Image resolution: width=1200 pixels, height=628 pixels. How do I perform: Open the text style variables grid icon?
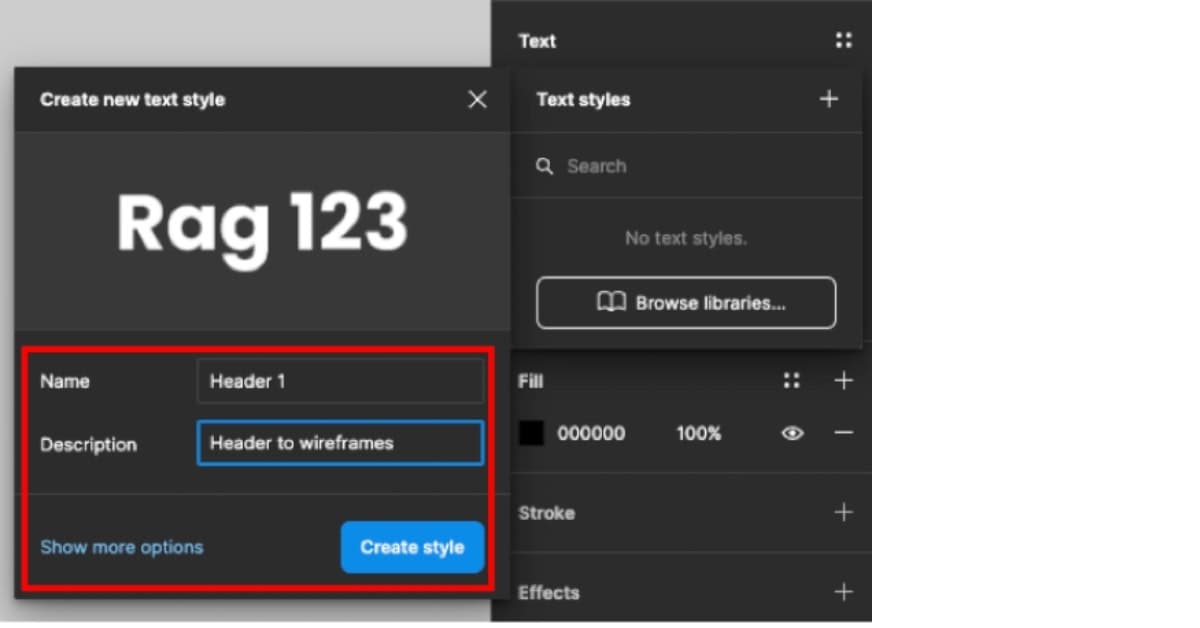pos(844,40)
